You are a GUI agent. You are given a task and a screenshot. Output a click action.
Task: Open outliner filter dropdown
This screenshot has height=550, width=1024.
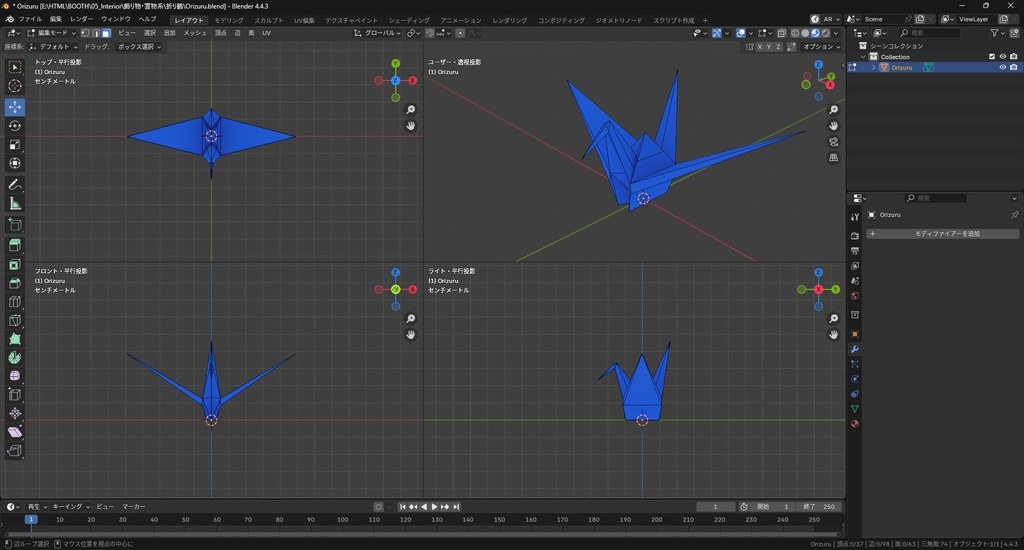(x=997, y=33)
